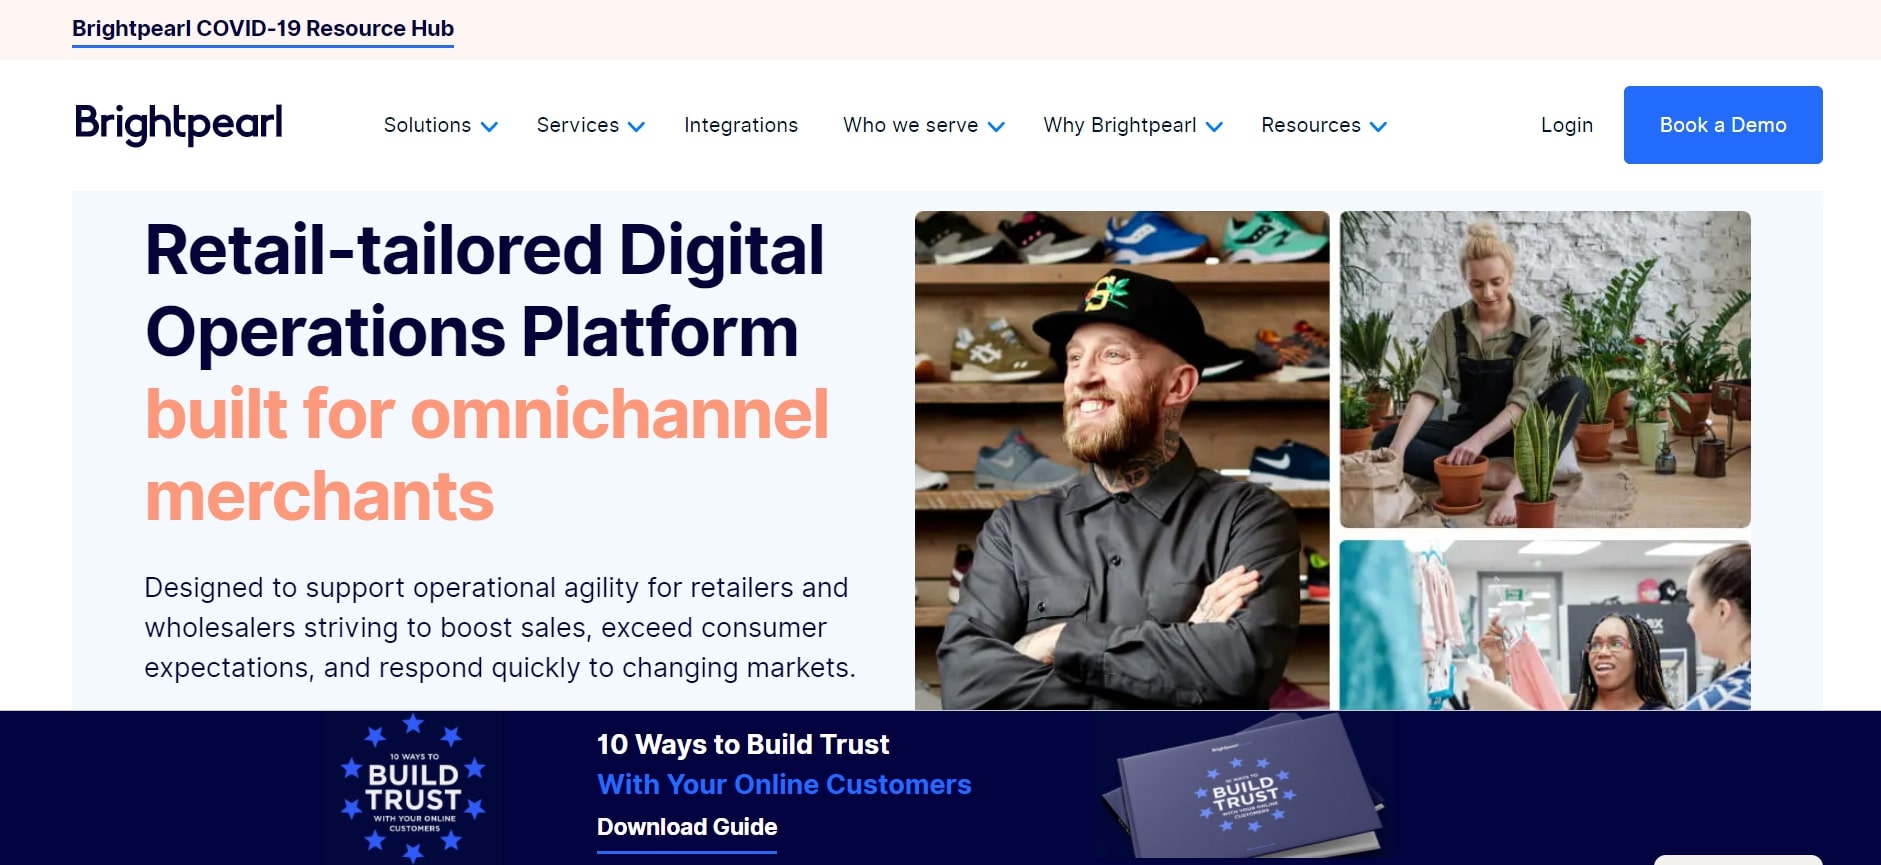Open the Who we serve chevron
Image resolution: width=1881 pixels, height=865 pixels.
pyautogui.click(x=996, y=127)
